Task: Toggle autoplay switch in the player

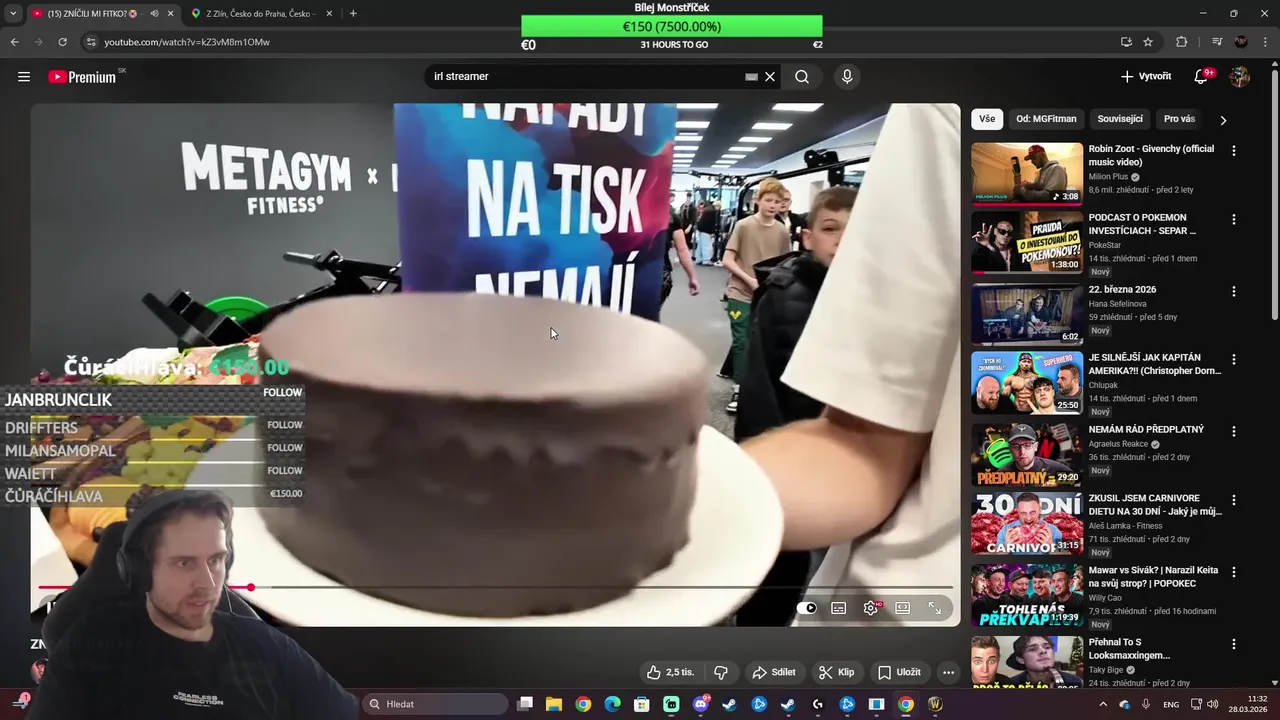Action: click(808, 608)
